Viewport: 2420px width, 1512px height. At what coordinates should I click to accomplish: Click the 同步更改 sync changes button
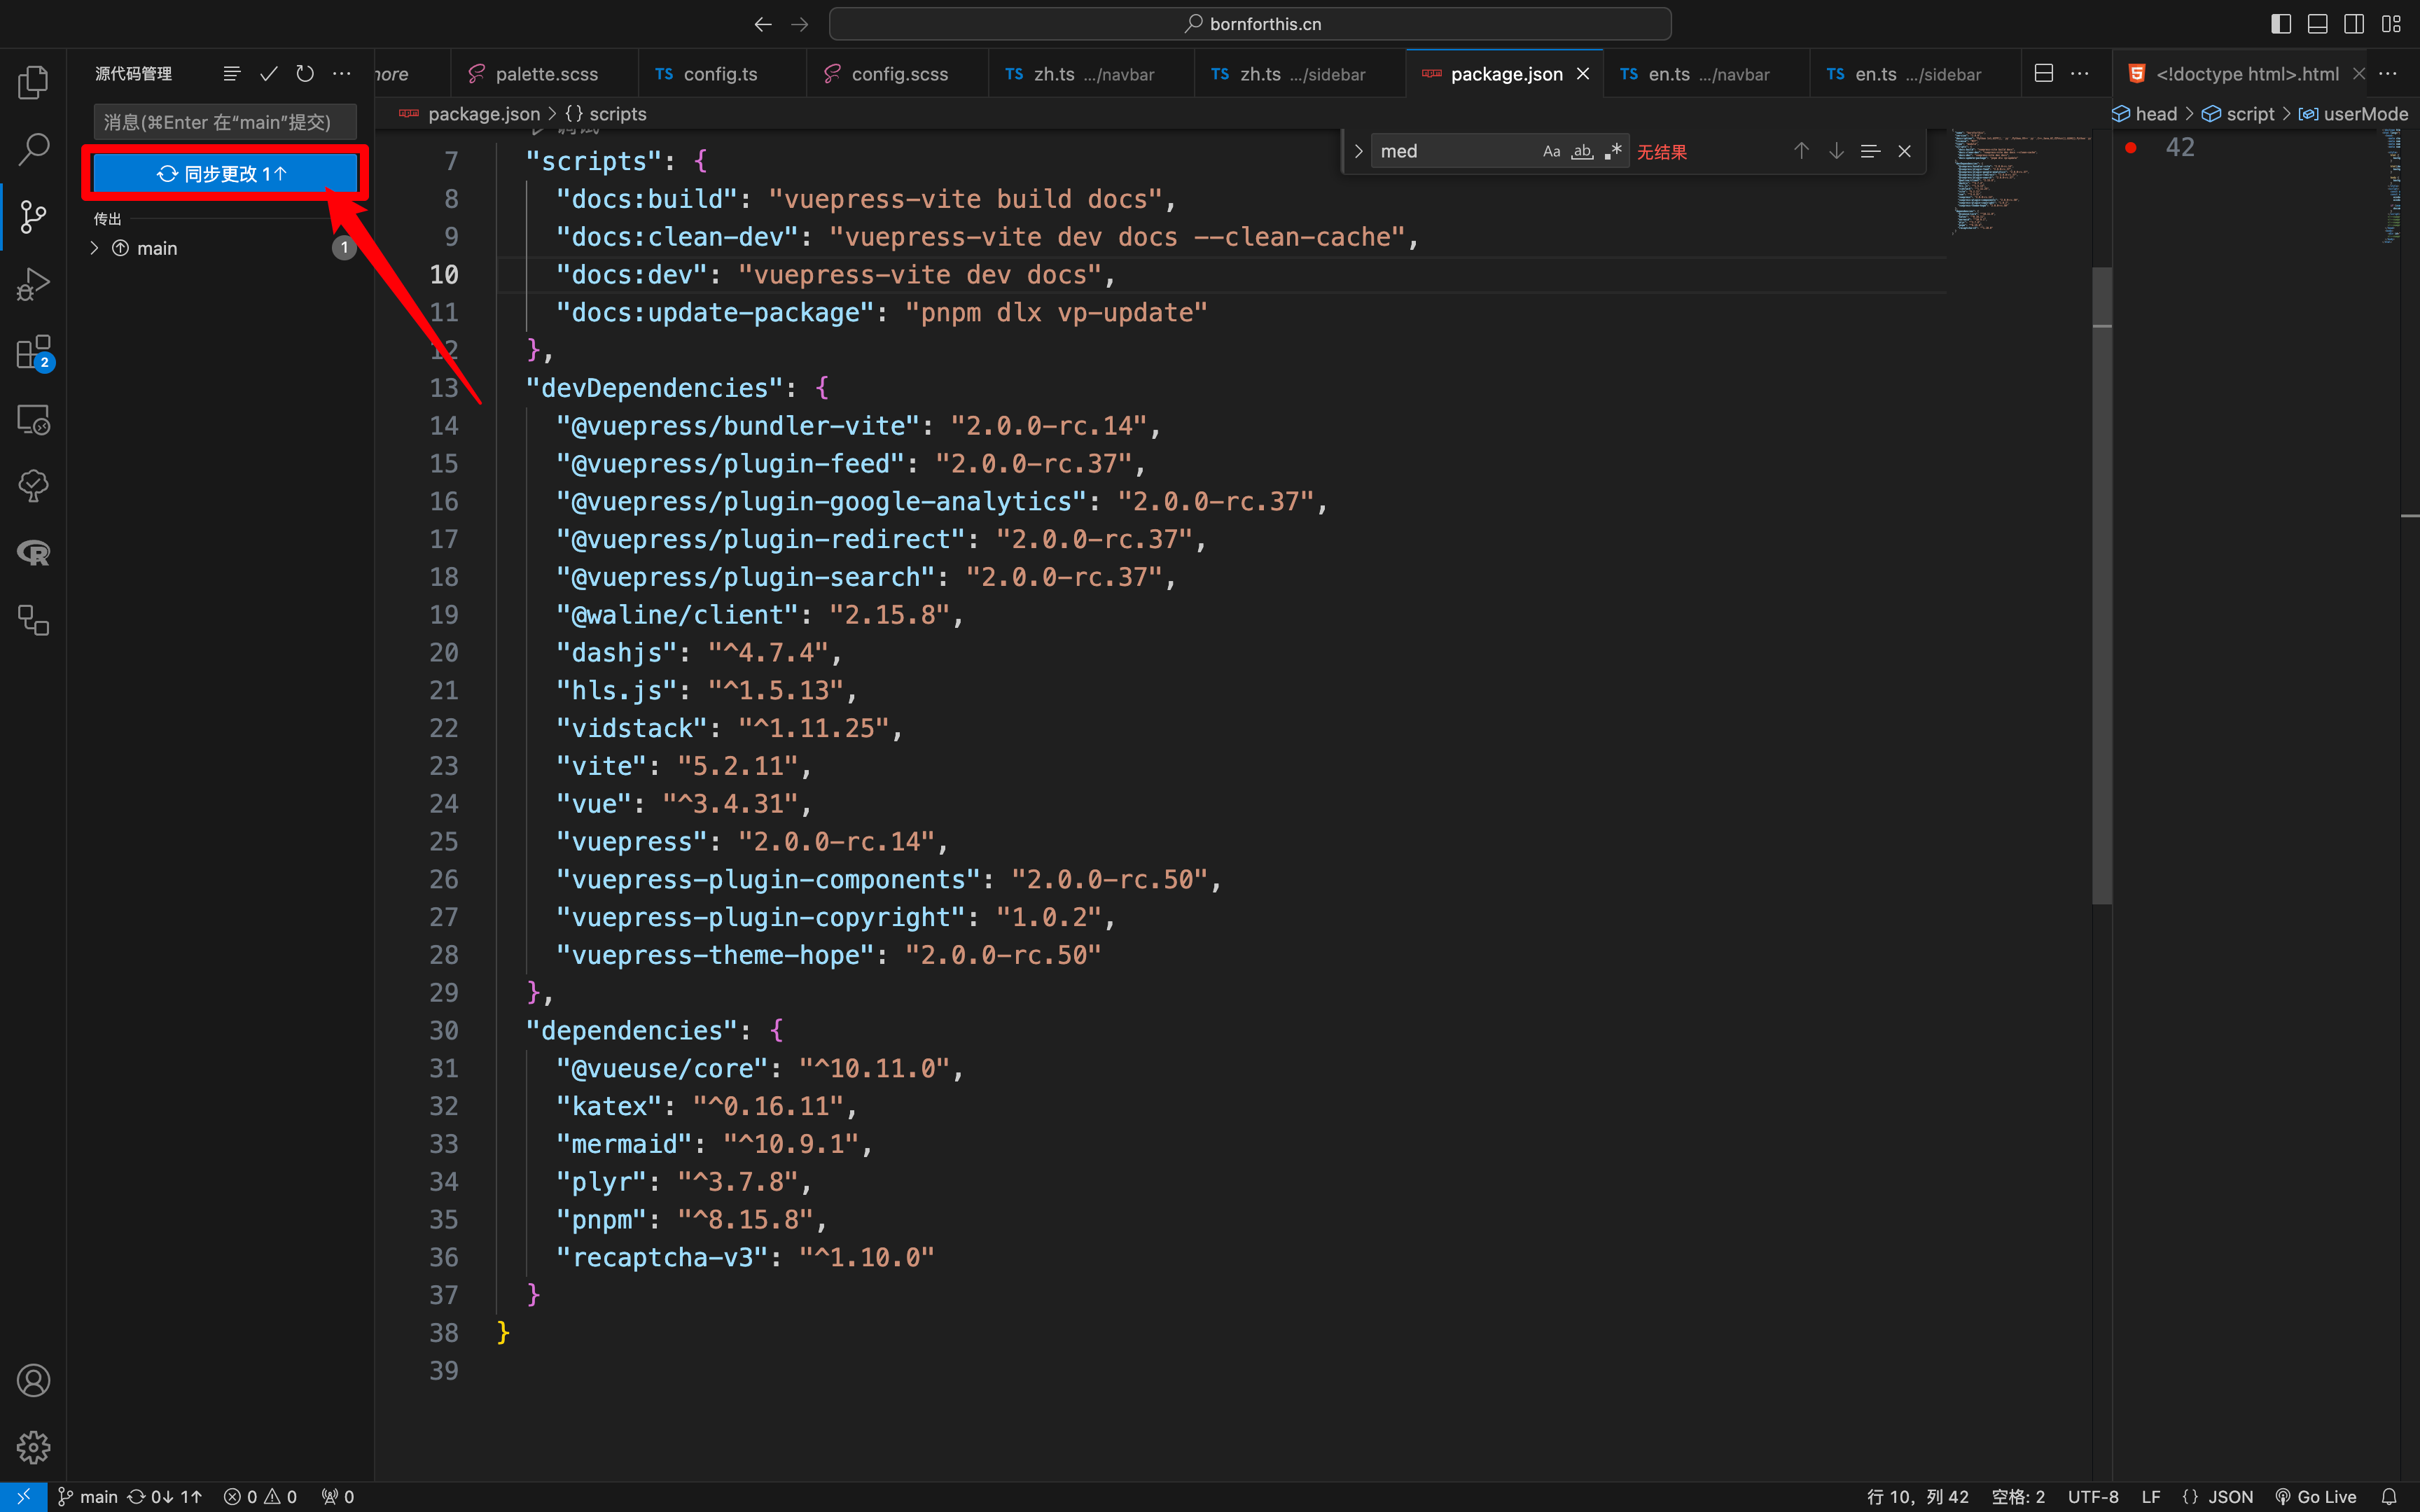(x=224, y=174)
